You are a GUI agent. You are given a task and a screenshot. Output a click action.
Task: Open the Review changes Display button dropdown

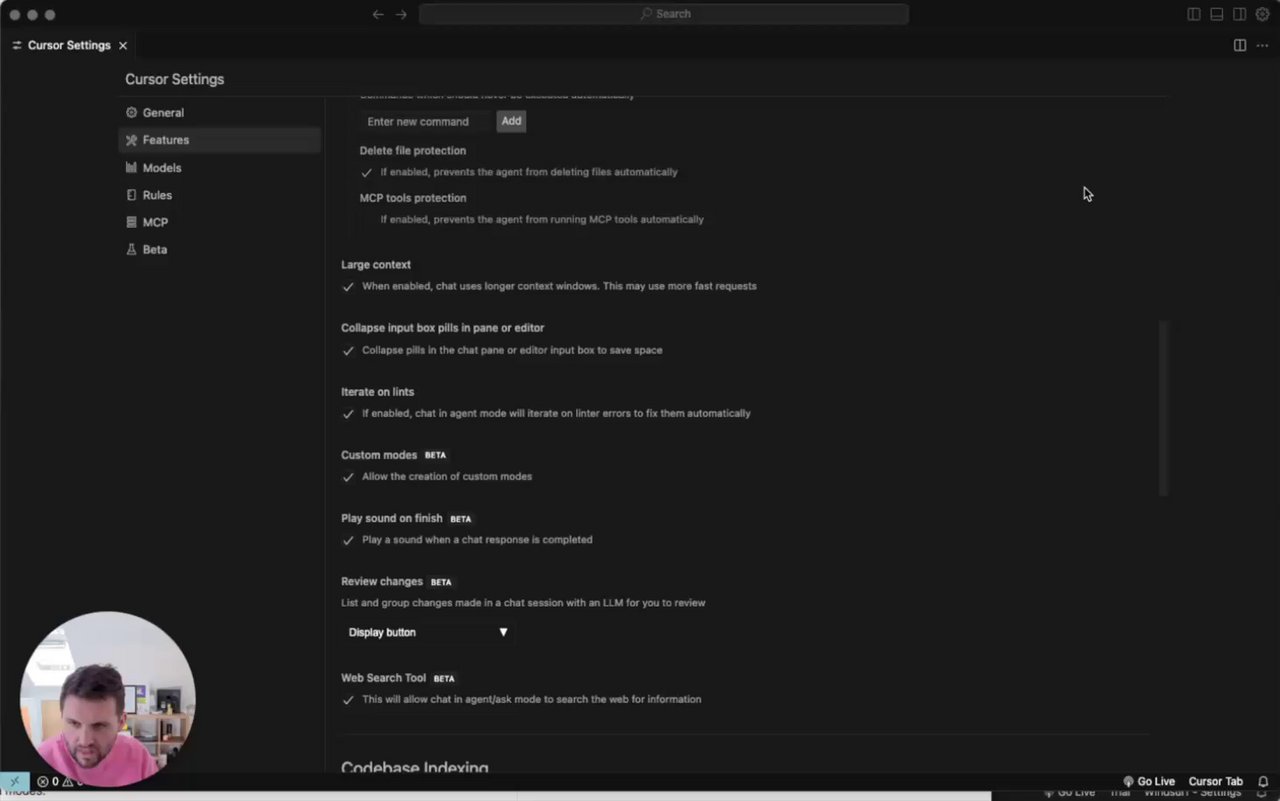tap(428, 632)
